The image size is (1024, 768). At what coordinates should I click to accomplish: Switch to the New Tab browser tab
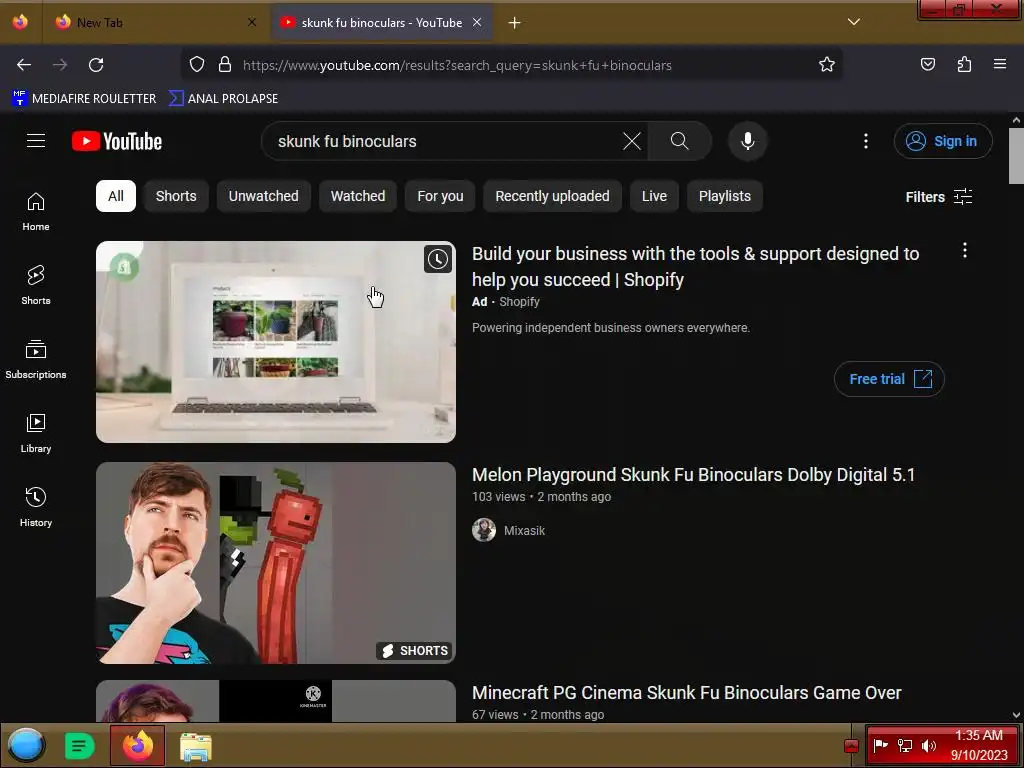pyautogui.click(x=154, y=23)
